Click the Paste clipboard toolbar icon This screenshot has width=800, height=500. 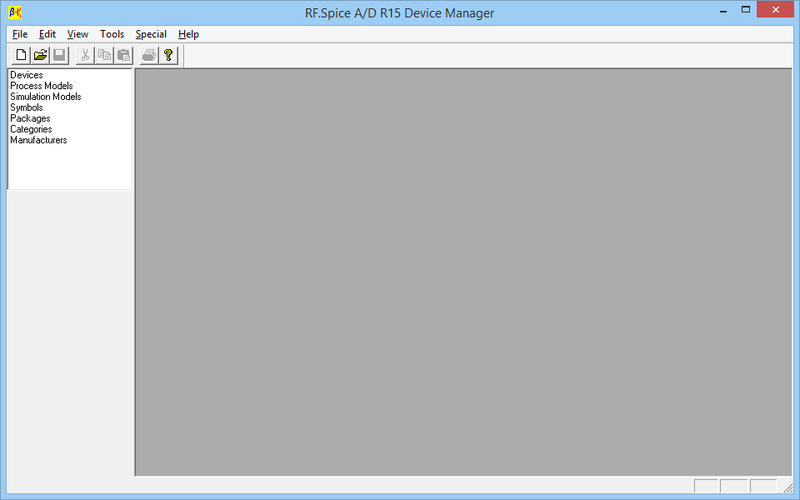(124, 55)
